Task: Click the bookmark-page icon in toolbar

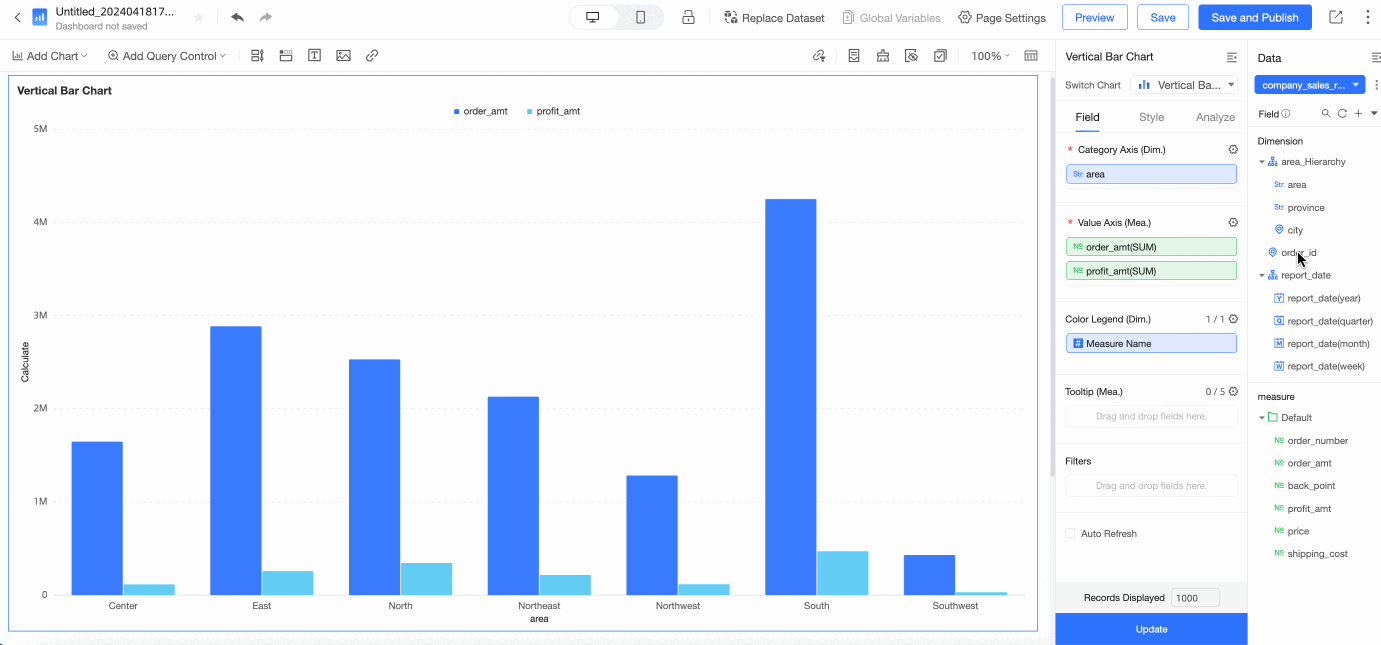Action: [854, 56]
